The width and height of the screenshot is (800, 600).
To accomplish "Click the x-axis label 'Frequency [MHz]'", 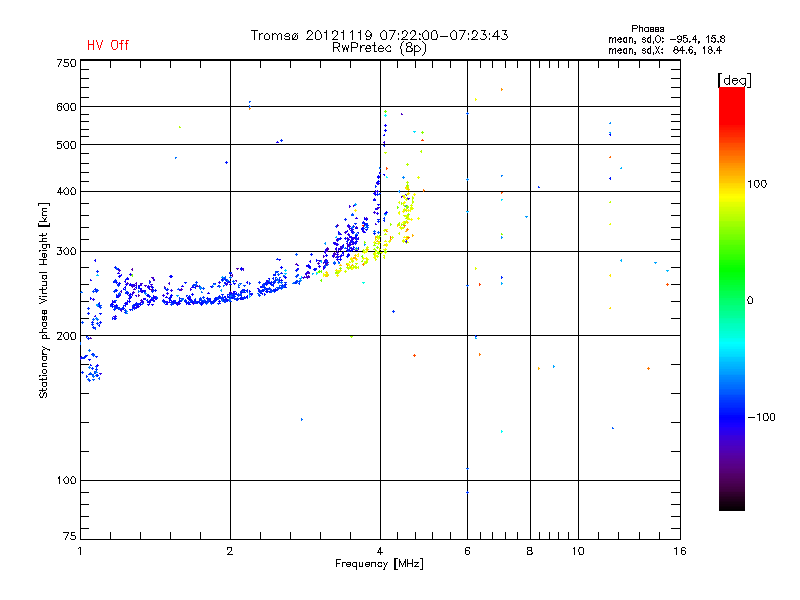I will pyautogui.click(x=379, y=564).
